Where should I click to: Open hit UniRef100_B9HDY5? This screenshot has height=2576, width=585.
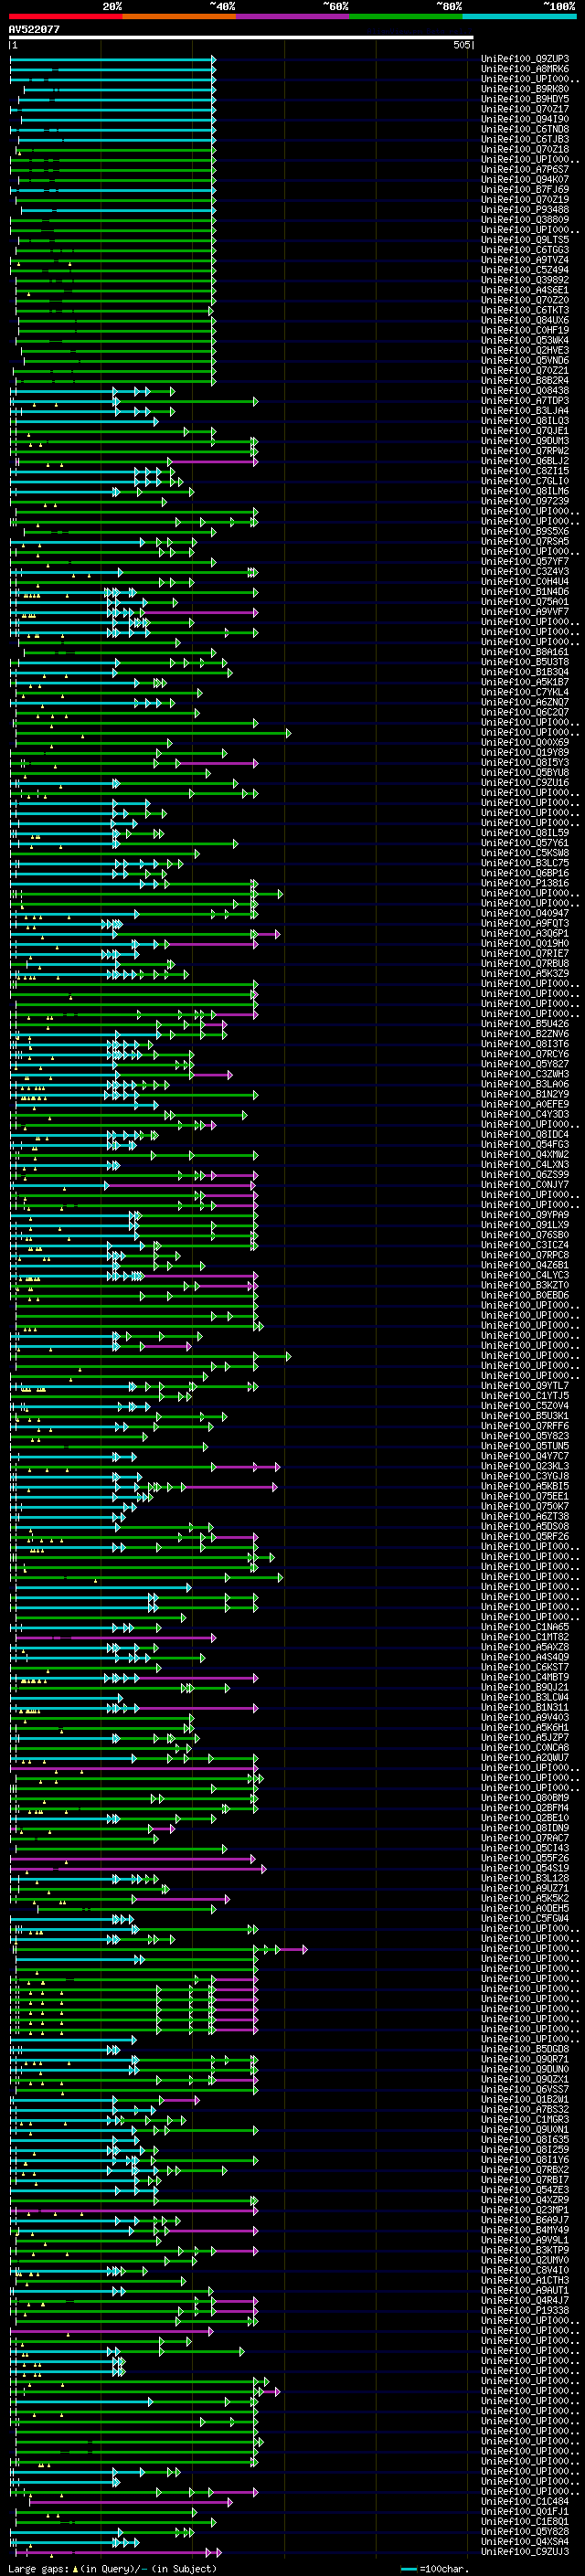[x=525, y=99]
